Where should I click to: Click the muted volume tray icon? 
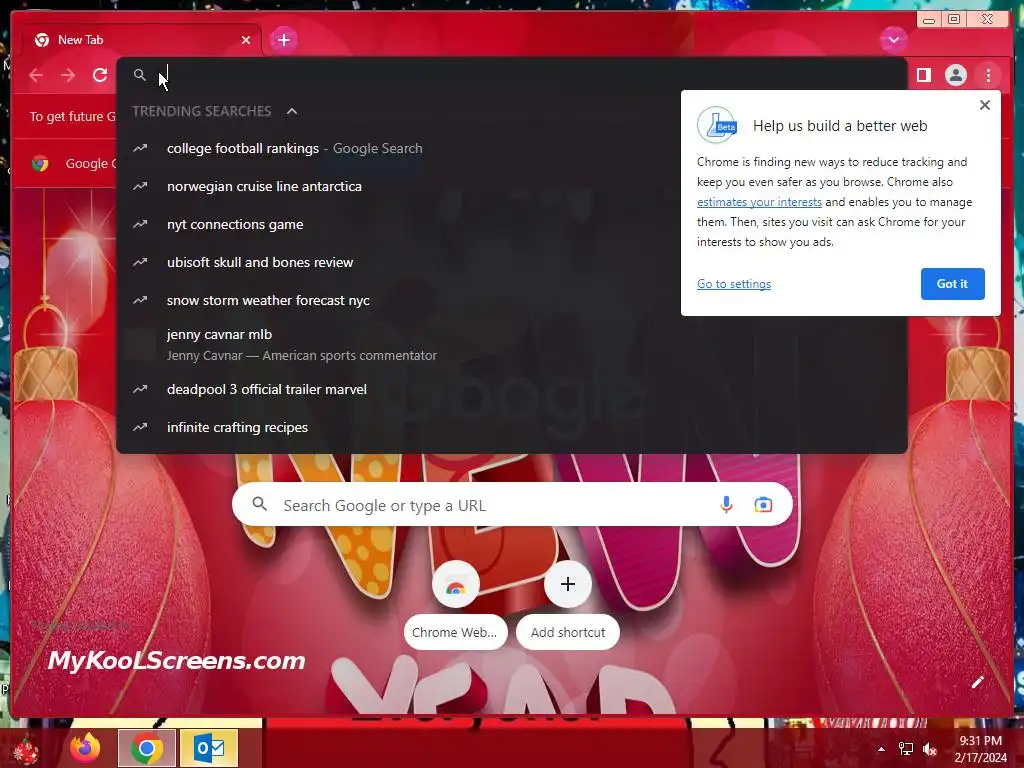point(930,749)
